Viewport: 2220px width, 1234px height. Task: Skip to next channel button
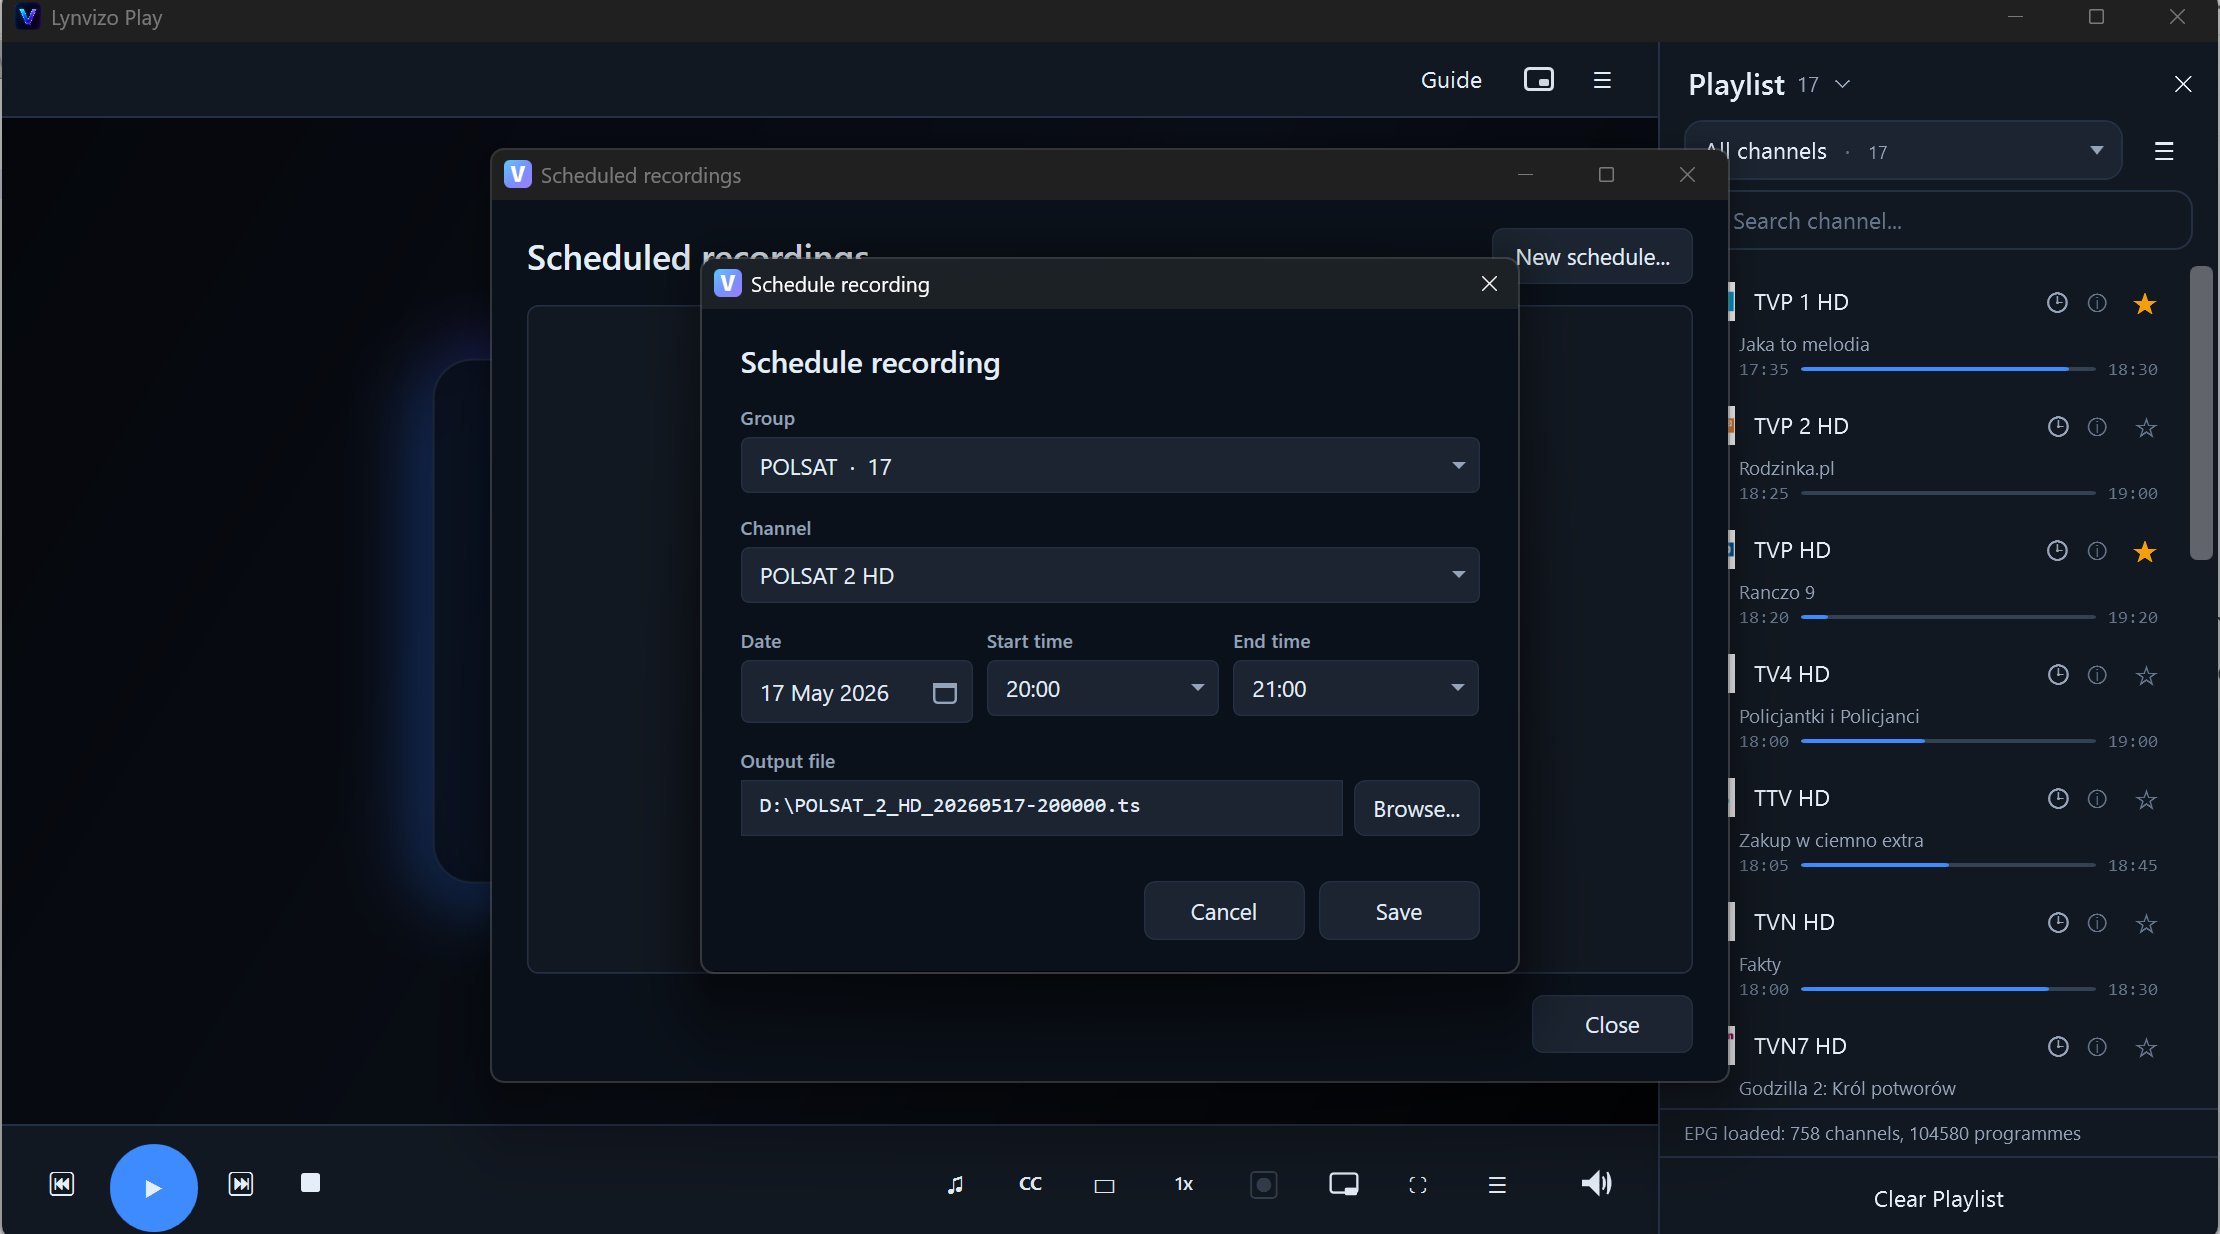pyautogui.click(x=241, y=1184)
